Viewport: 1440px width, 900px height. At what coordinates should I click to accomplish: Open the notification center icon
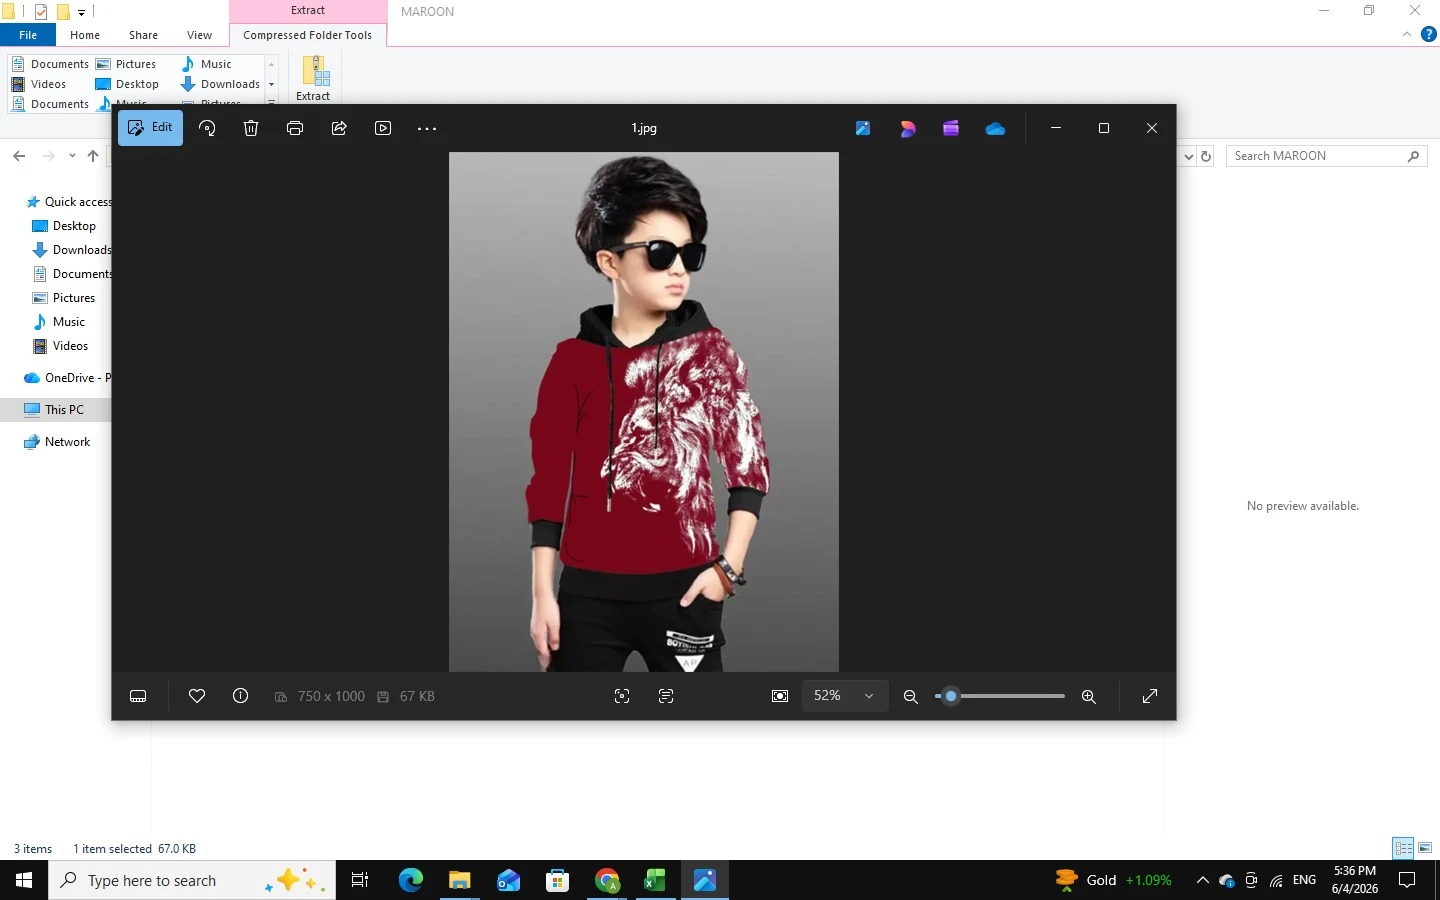(x=1407, y=880)
